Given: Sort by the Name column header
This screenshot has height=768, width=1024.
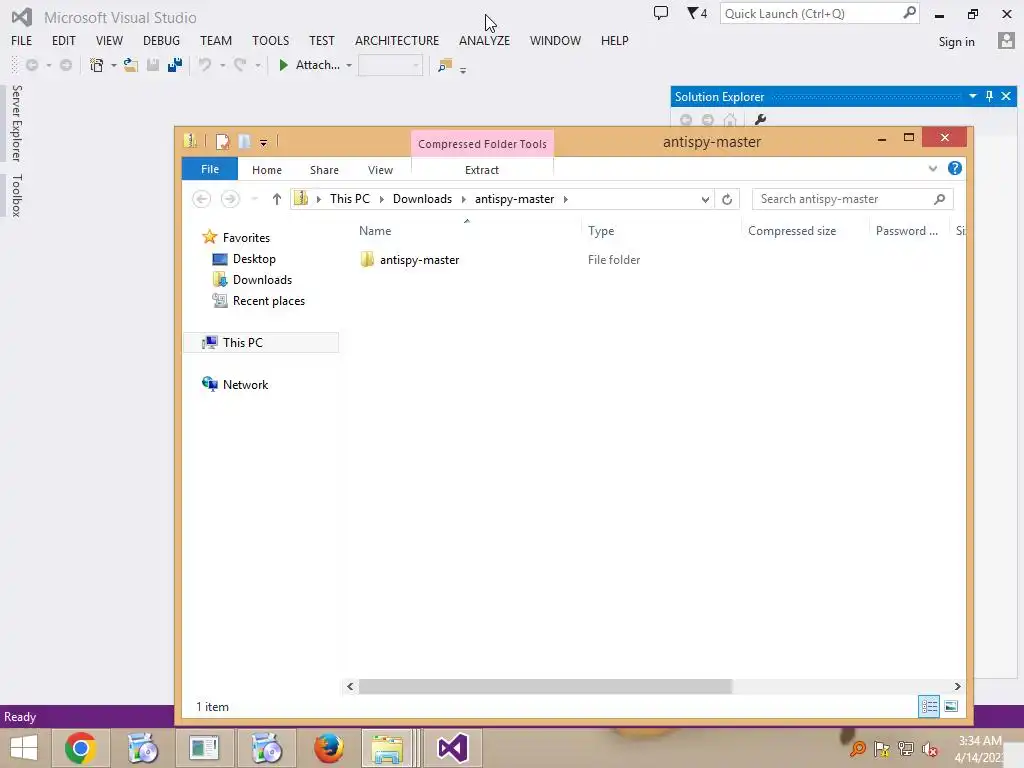Looking at the screenshot, I should pyautogui.click(x=375, y=231).
